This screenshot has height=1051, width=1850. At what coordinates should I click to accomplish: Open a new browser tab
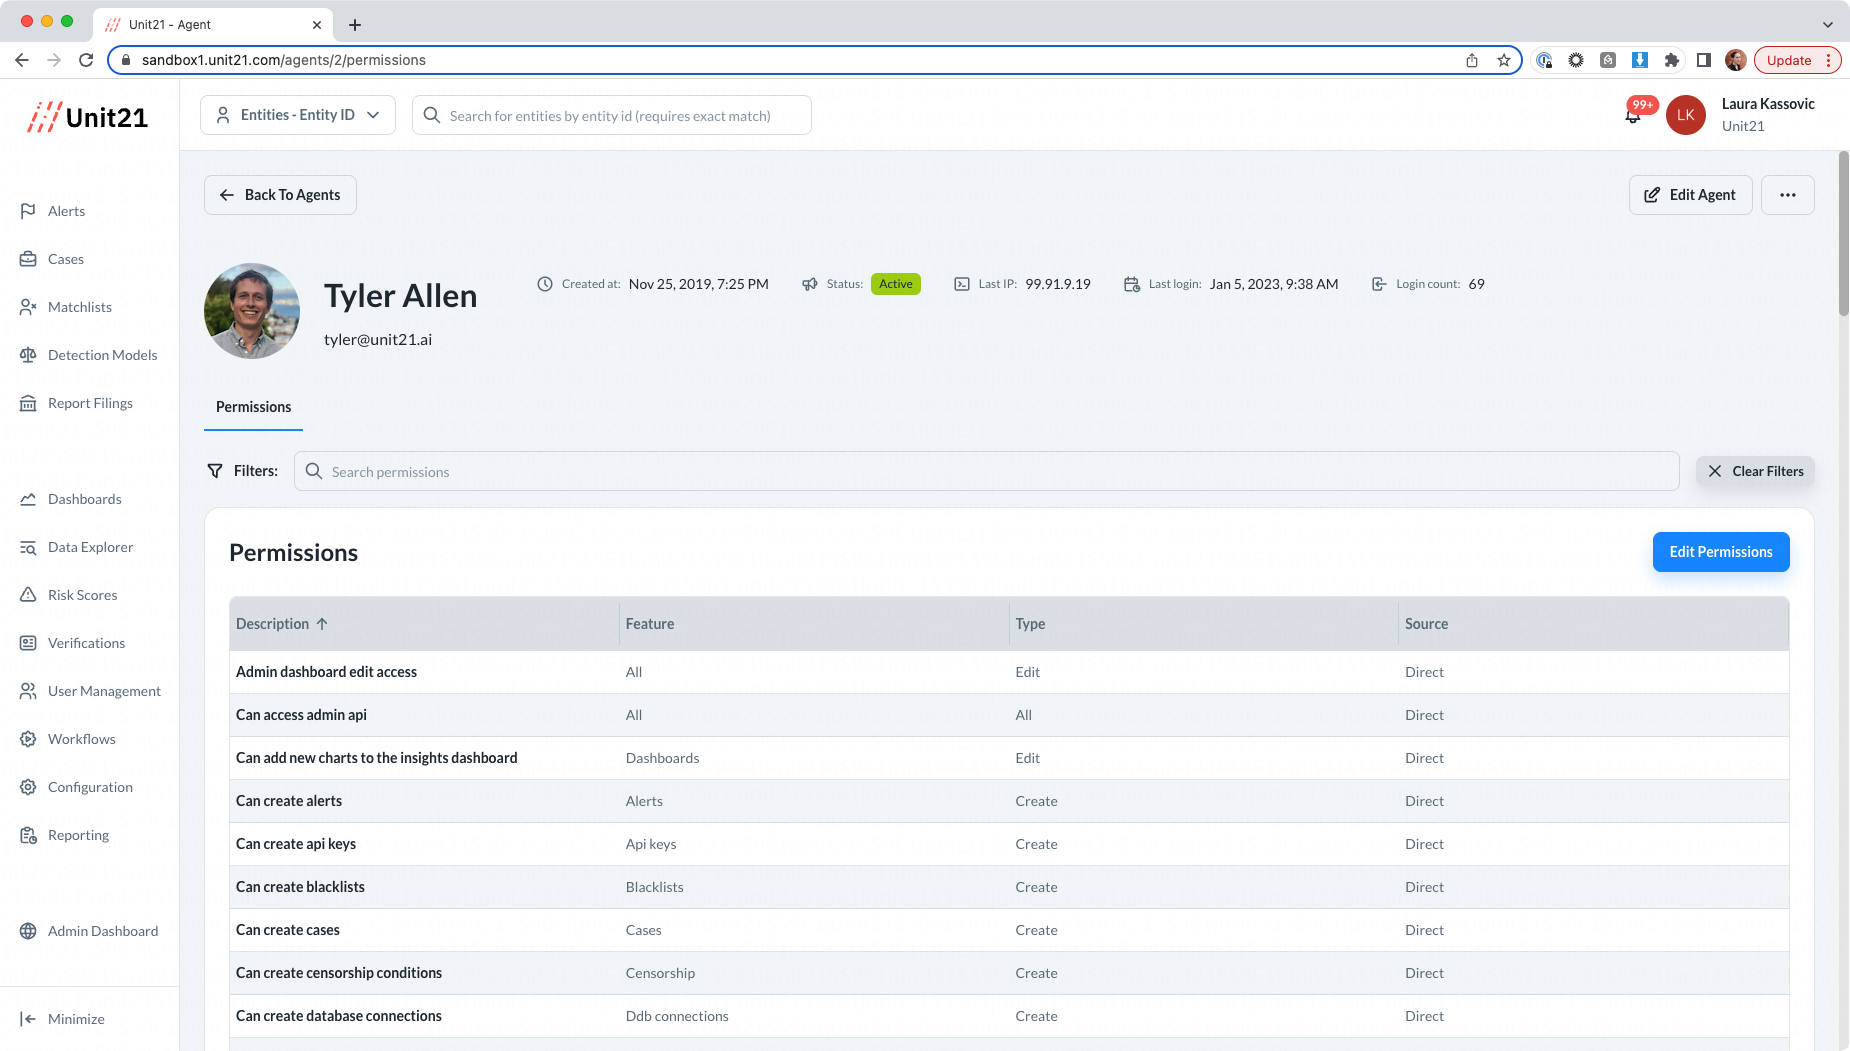[355, 24]
